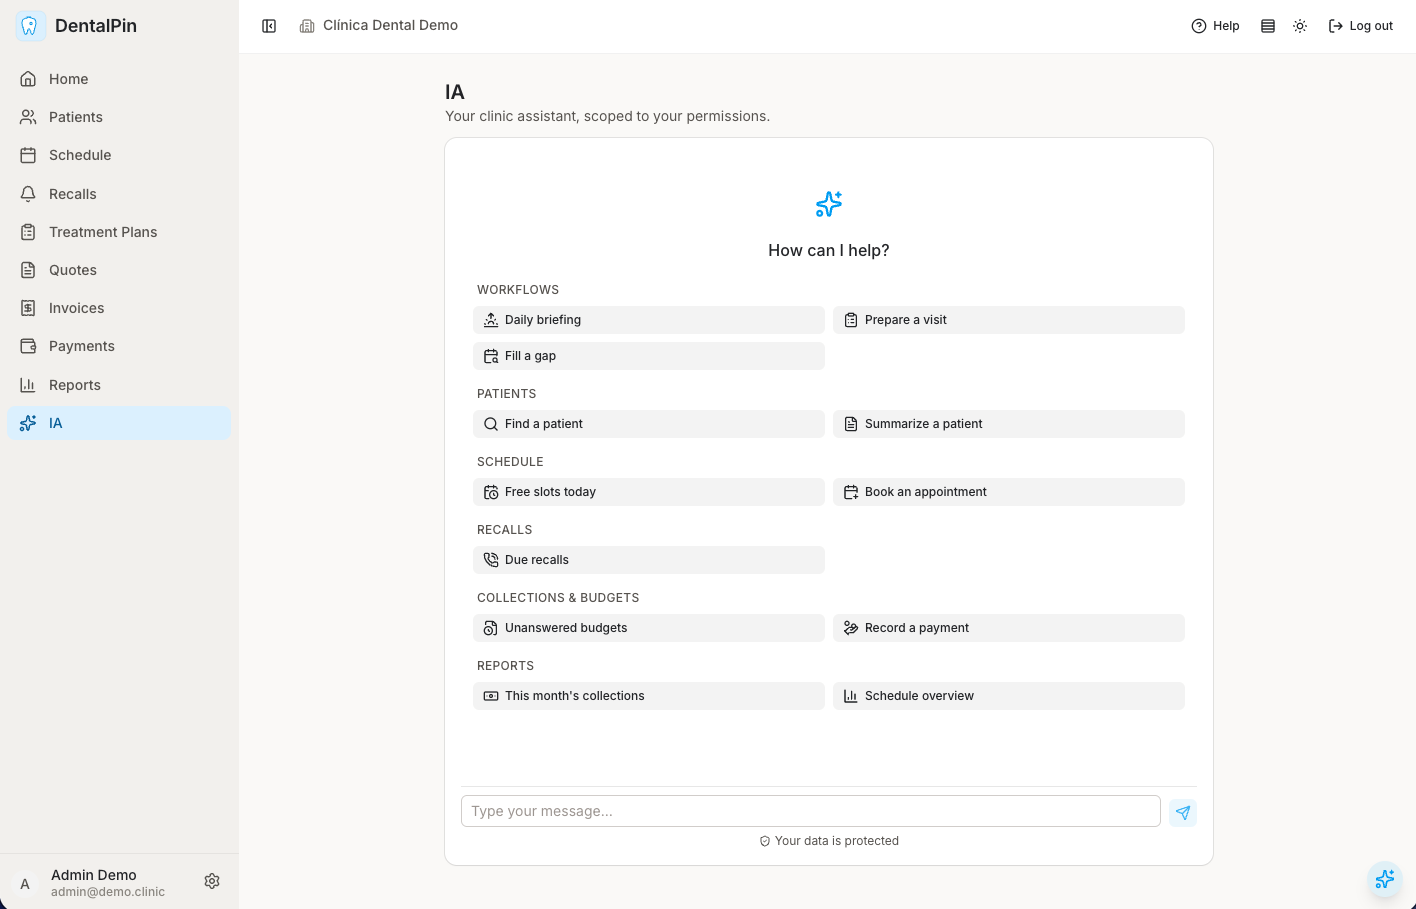Image resolution: width=1416 pixels, height=909 pixels.
Task: Select the Unanswered budgets prompt
Action: 649,628
